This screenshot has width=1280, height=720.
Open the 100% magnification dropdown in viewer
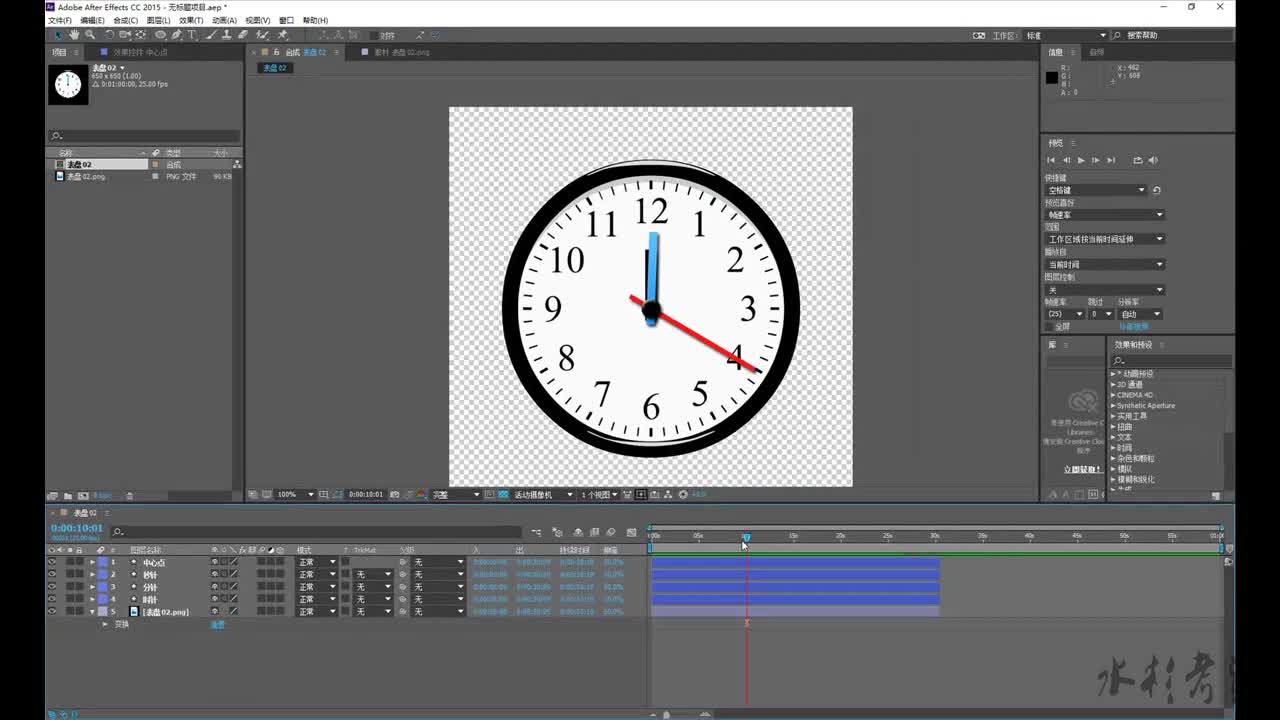[296, 494]
